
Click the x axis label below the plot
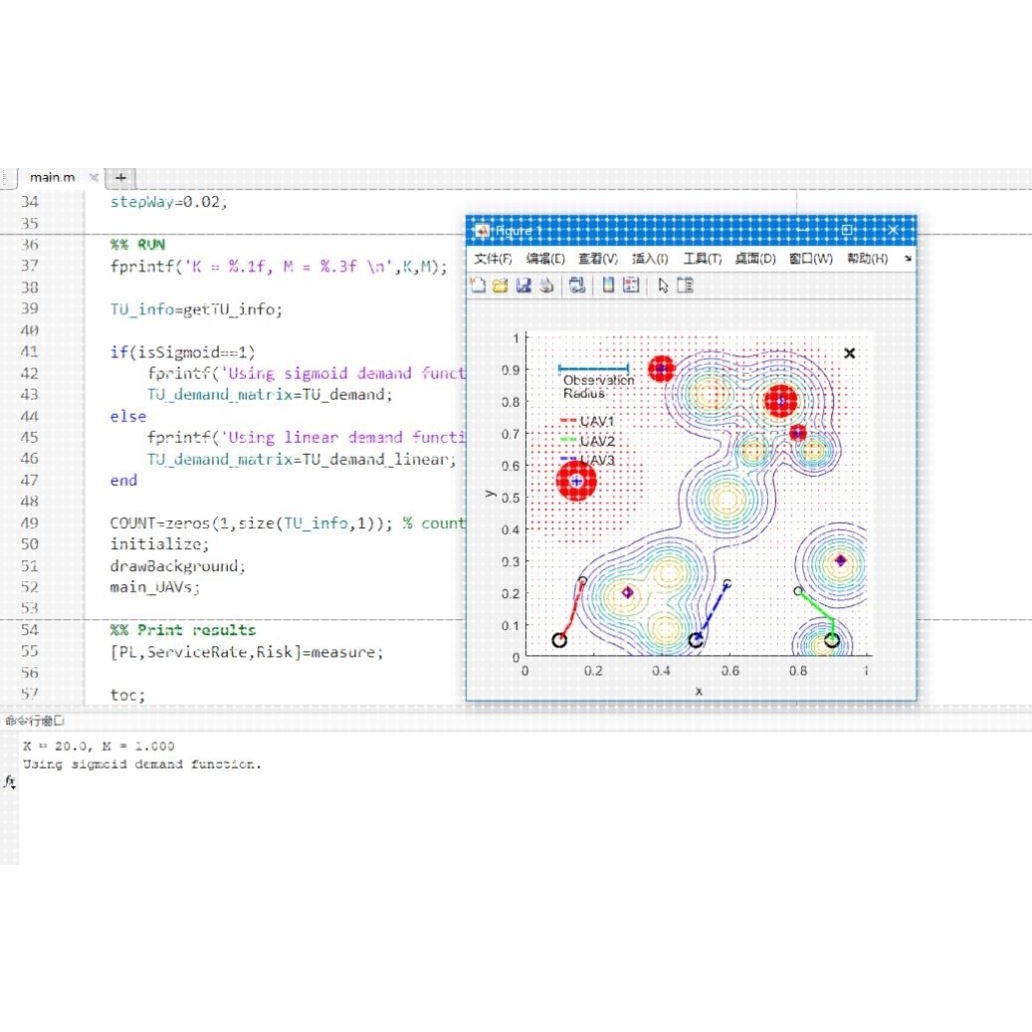pos(698,691)
